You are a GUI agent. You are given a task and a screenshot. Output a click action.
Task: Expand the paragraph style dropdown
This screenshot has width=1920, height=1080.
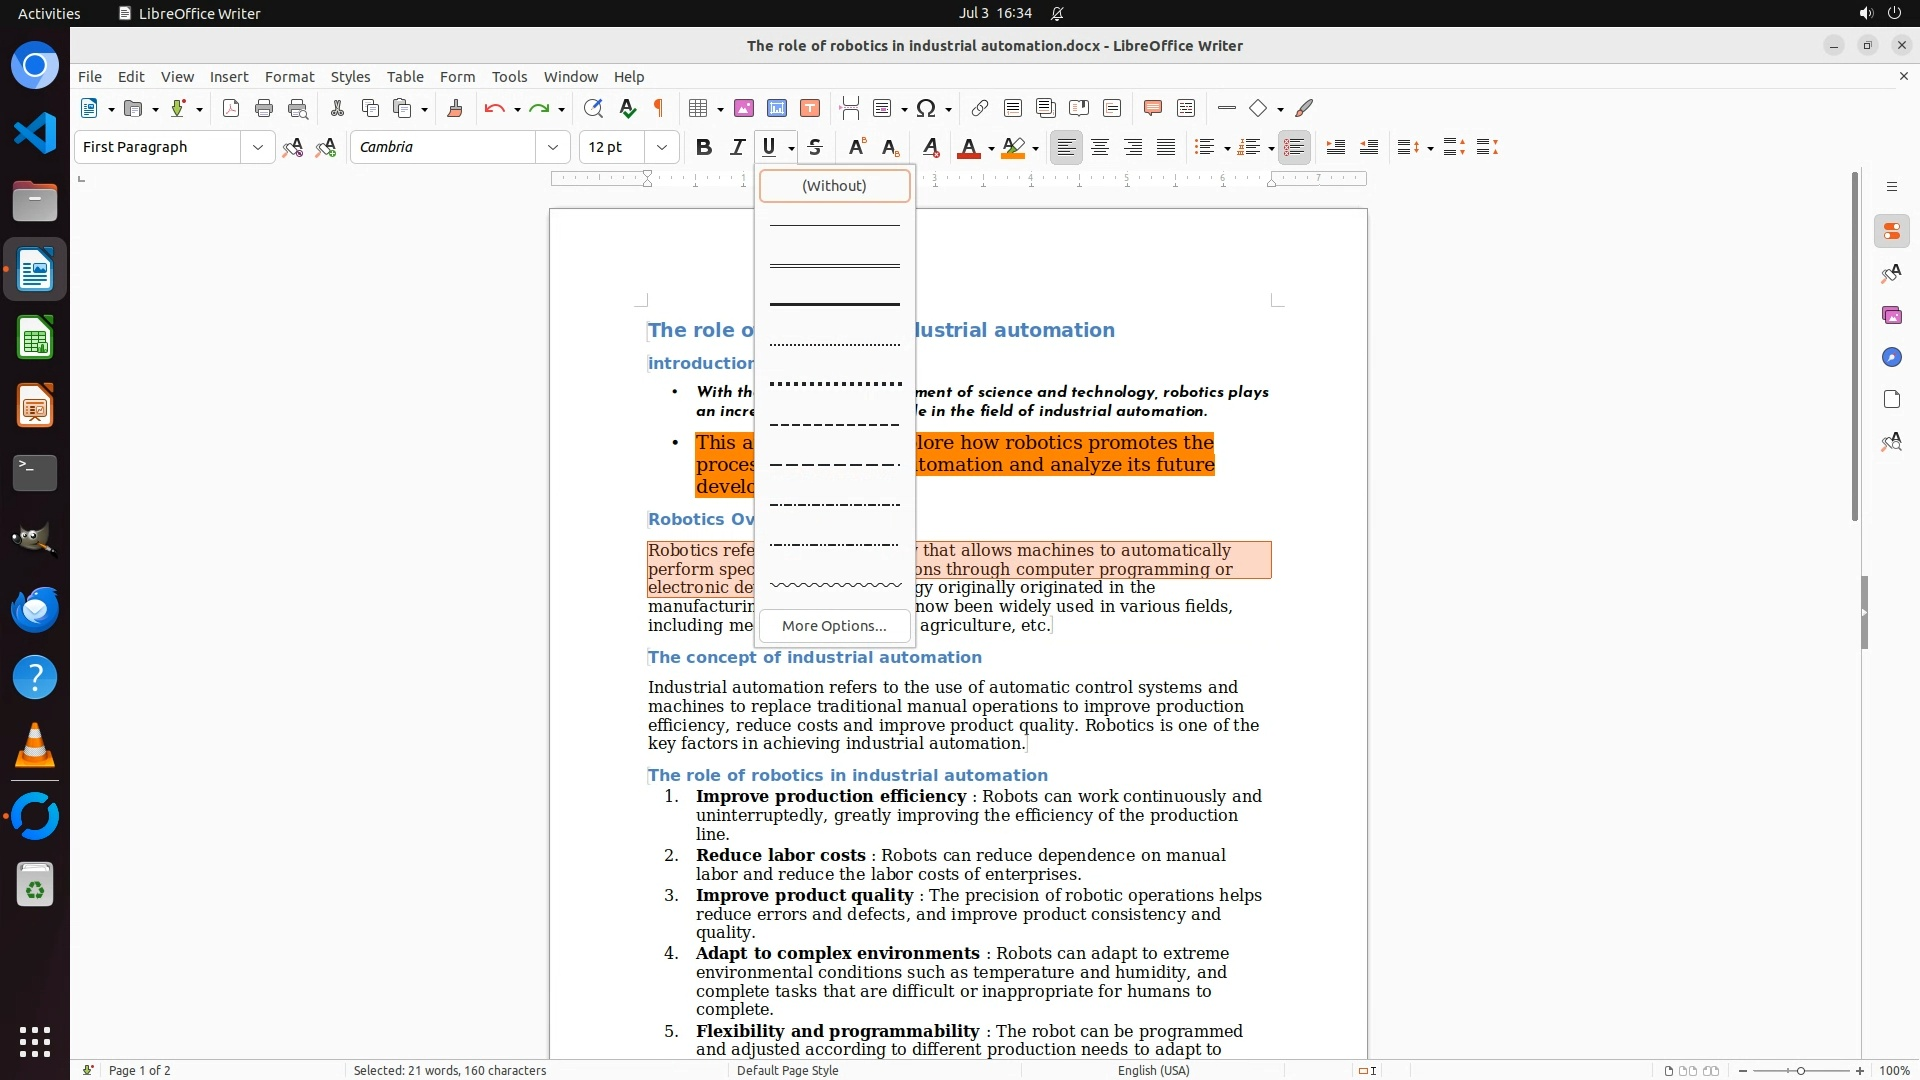pyautogui.click(x=257, y=147)
